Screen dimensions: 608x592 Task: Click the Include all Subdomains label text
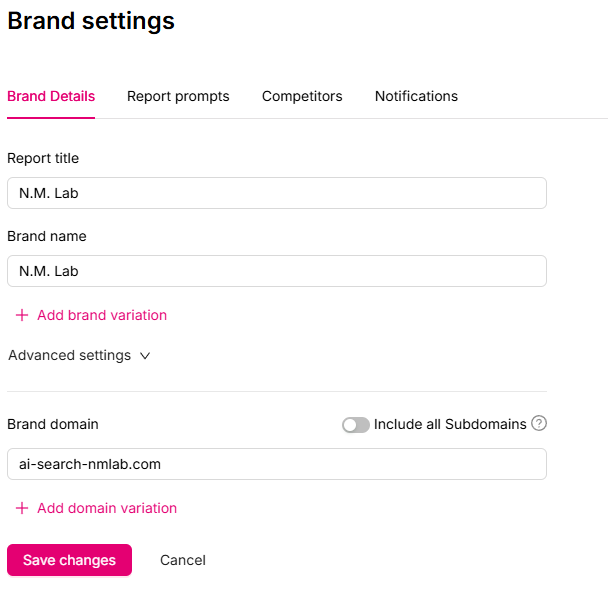click(x=450, y=425)
